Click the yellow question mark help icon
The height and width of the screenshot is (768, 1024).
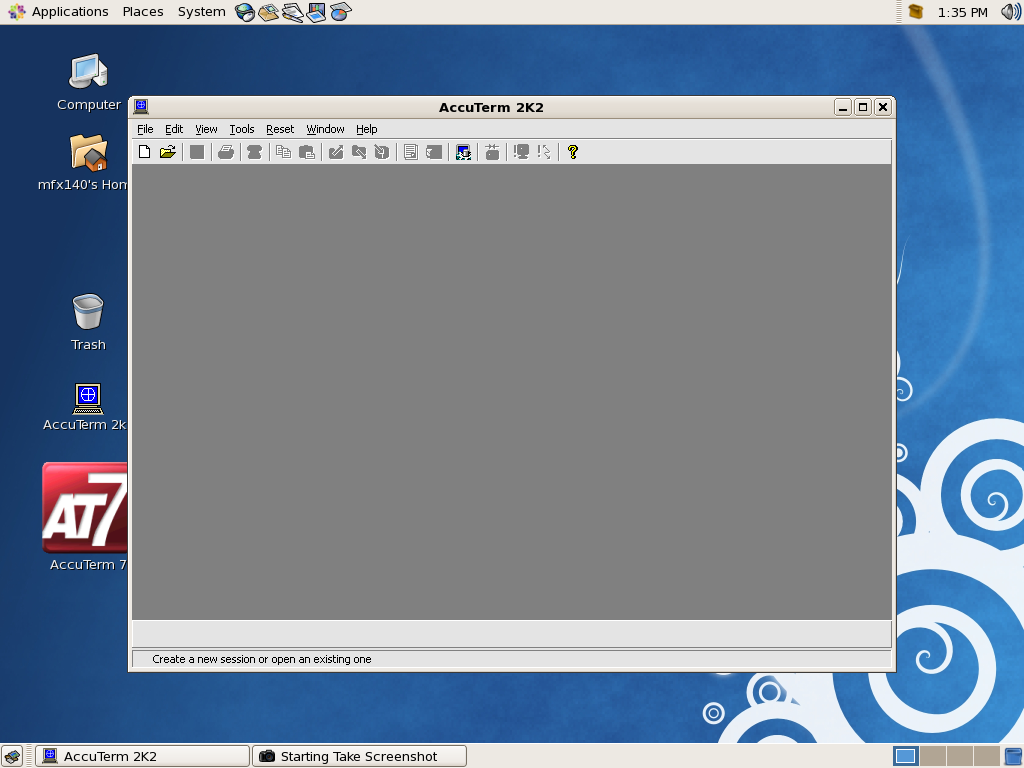point(573,152)
